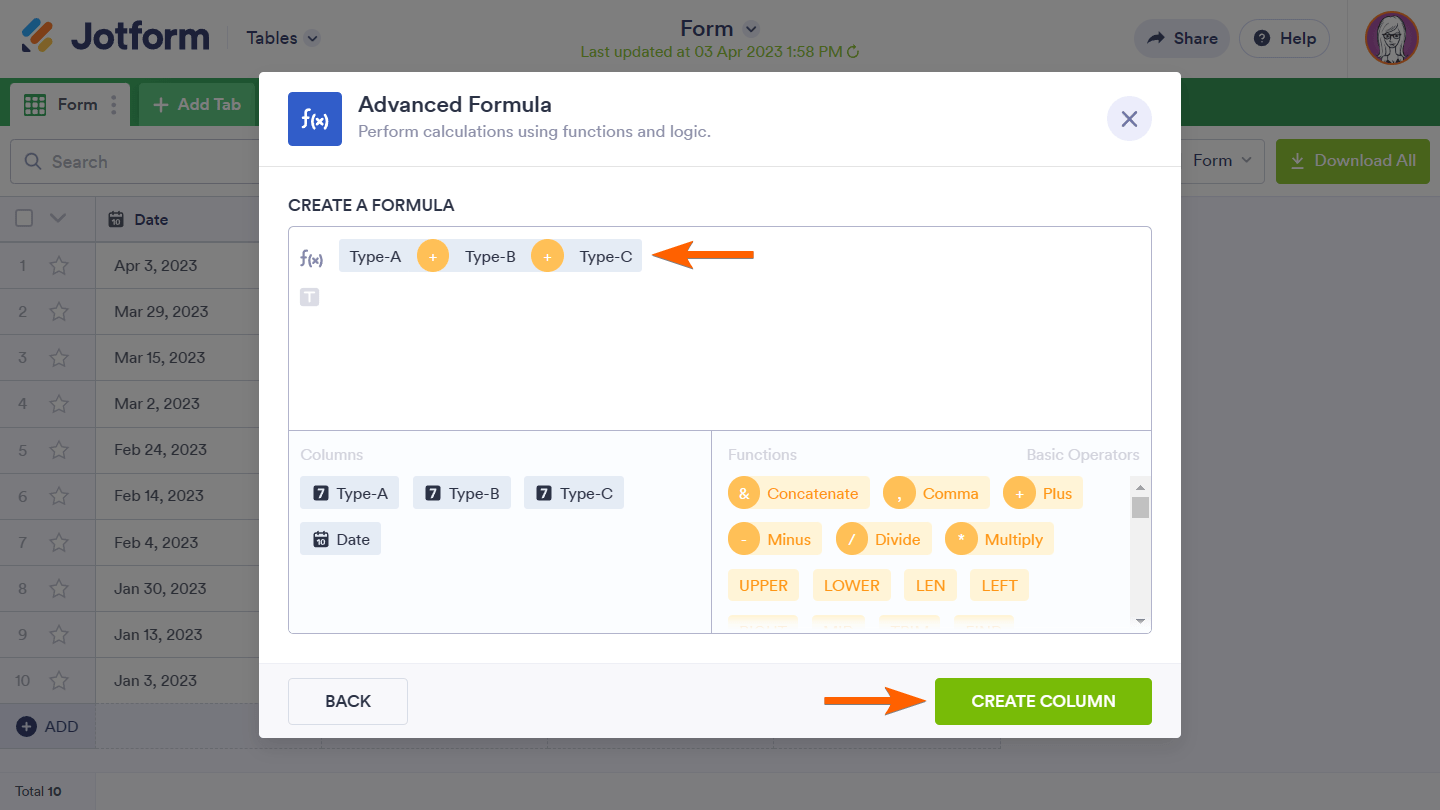The width and height of the screenshot is (1440, 810).
Task: Star the Mar 29, 2023 row
Action: (59, 312)
